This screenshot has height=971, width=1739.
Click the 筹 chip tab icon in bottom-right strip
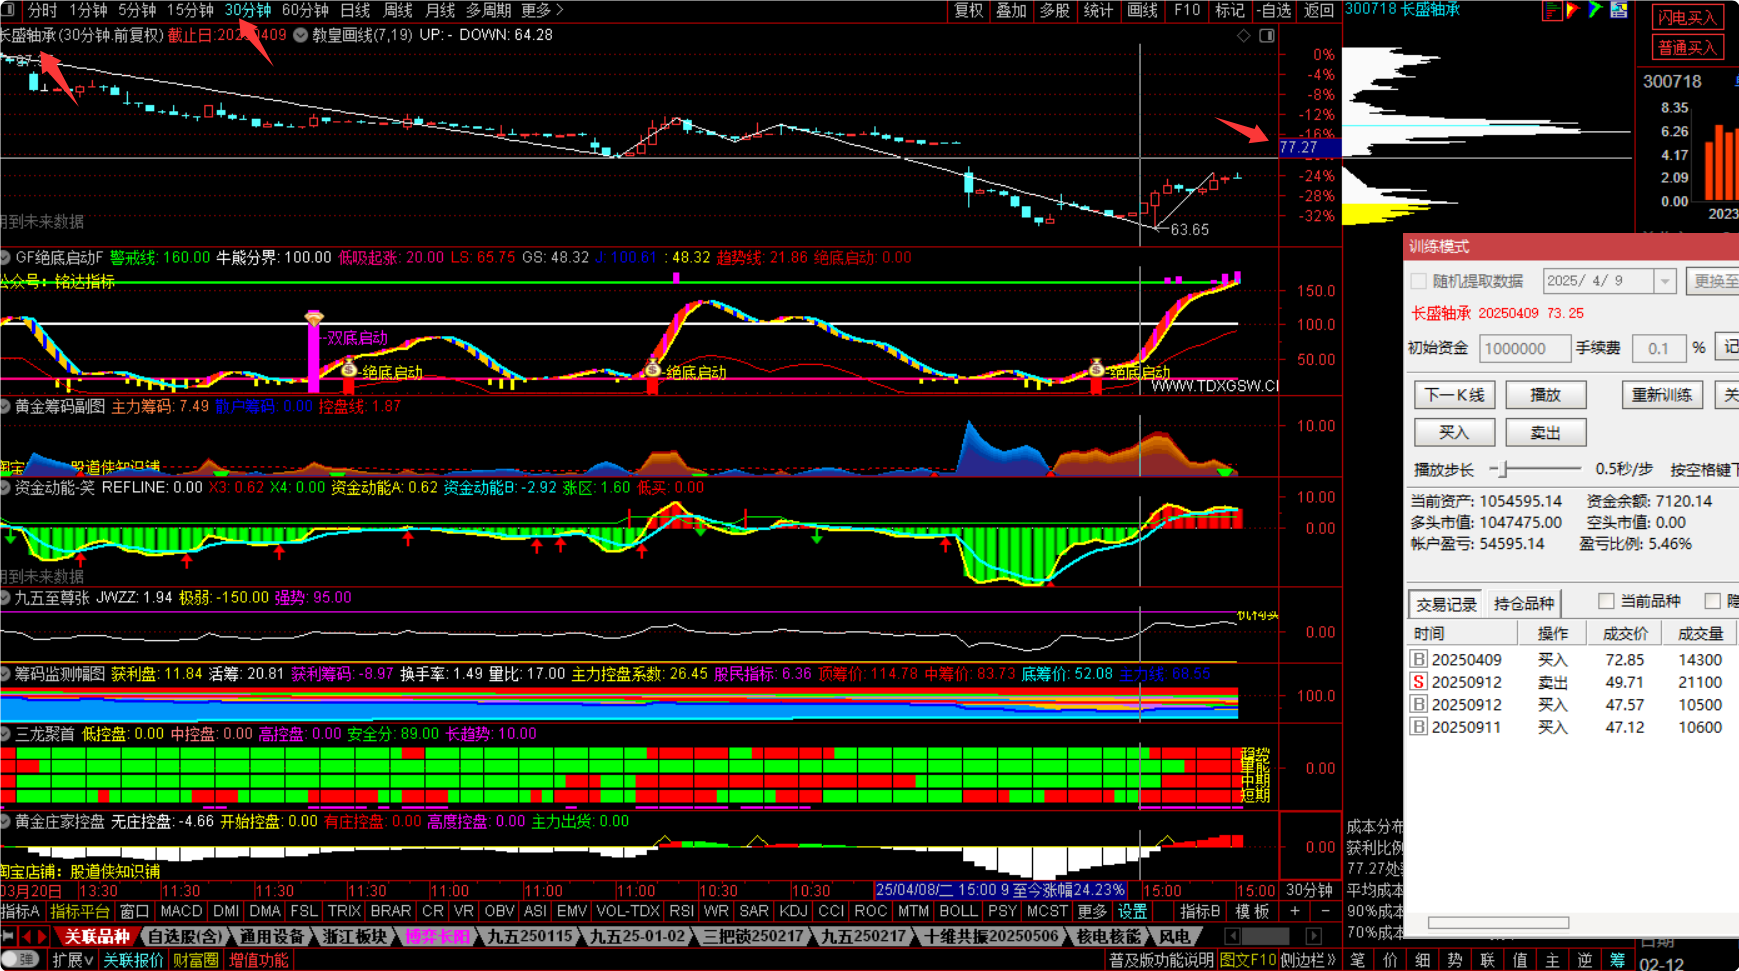point(1617,960)
